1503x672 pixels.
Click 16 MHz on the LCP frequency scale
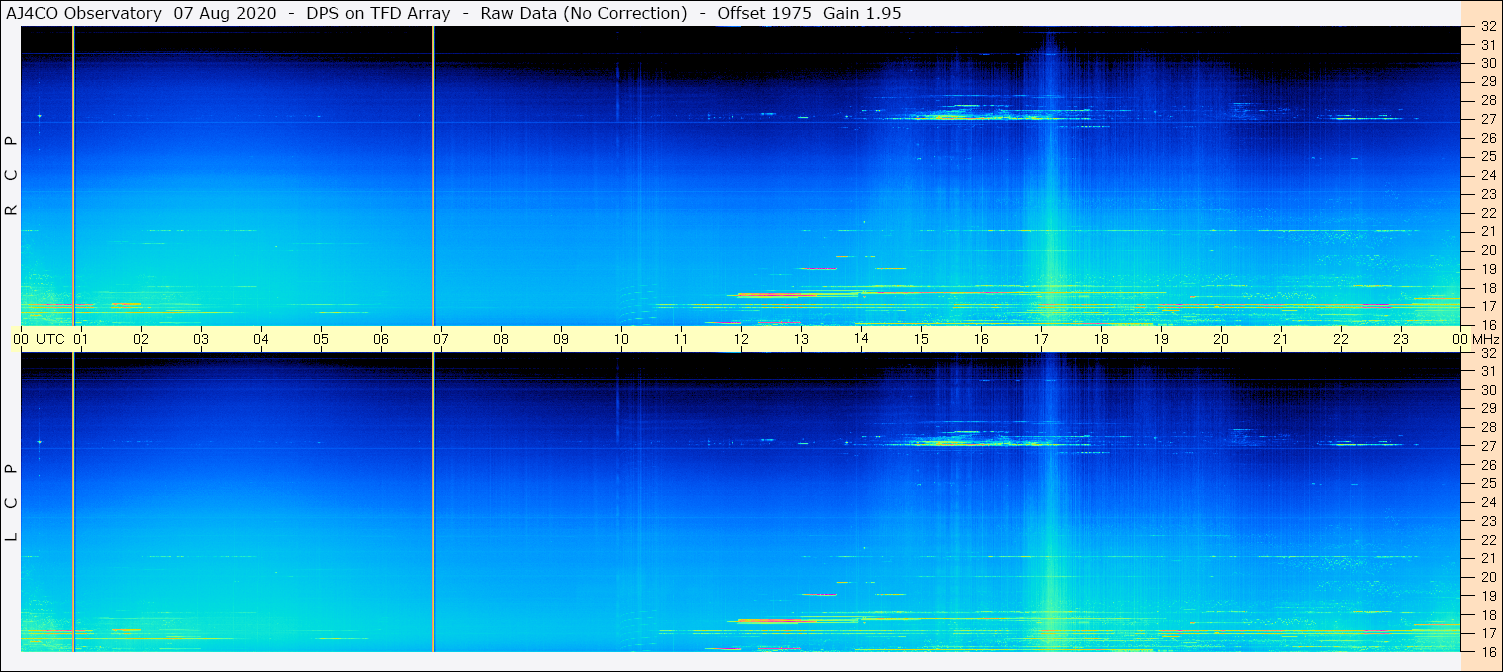(x=1488, y=651)
